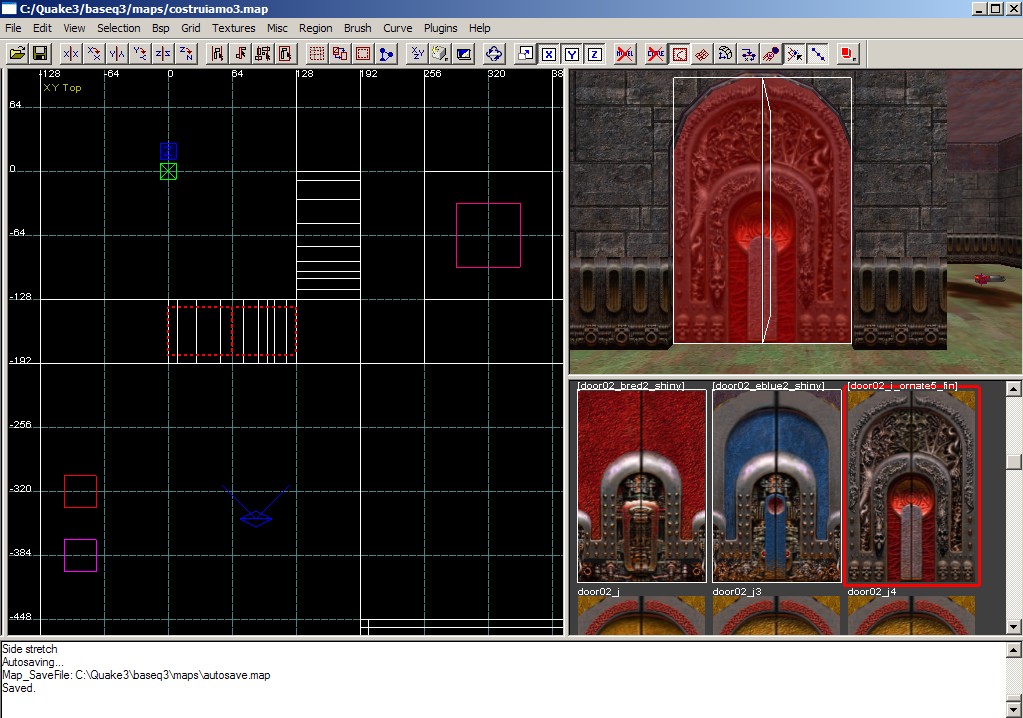Click the 'Saved.' console line
This screenshot has width=1023, height=718.
pyautogui.click(x=19, y=688)
